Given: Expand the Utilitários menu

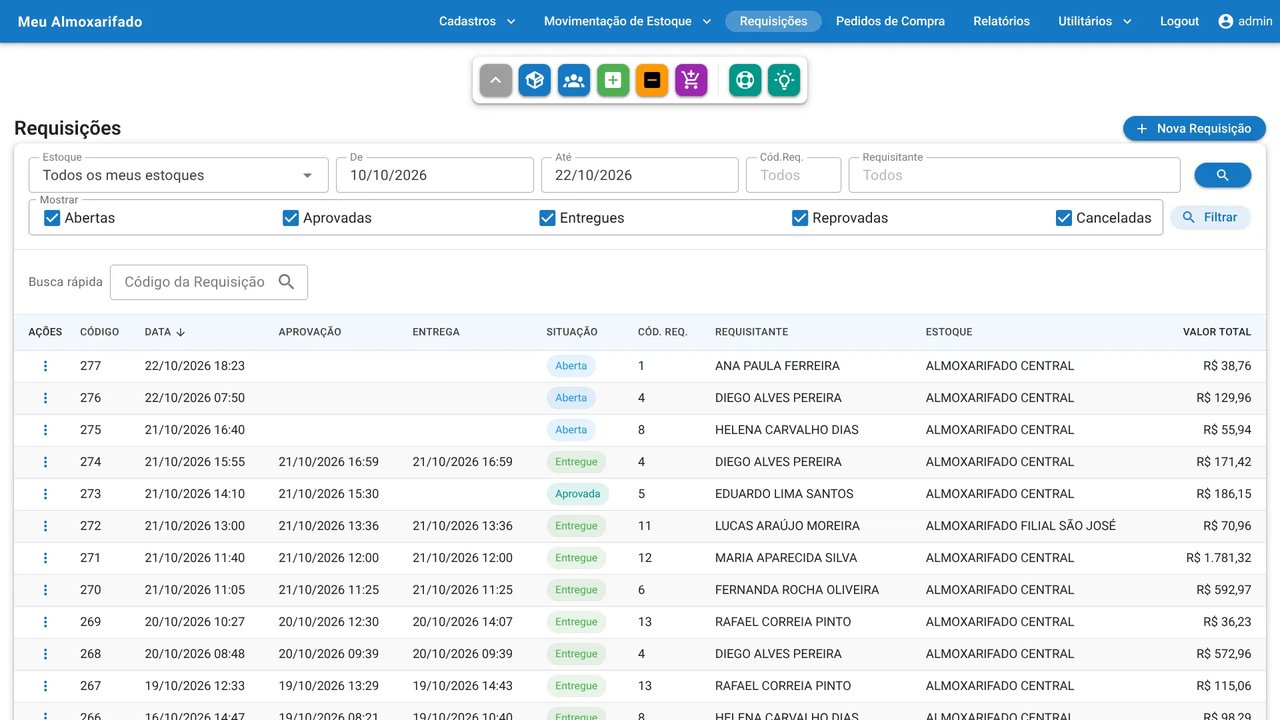Looking at the screenshot, I should coord(1095,21).
